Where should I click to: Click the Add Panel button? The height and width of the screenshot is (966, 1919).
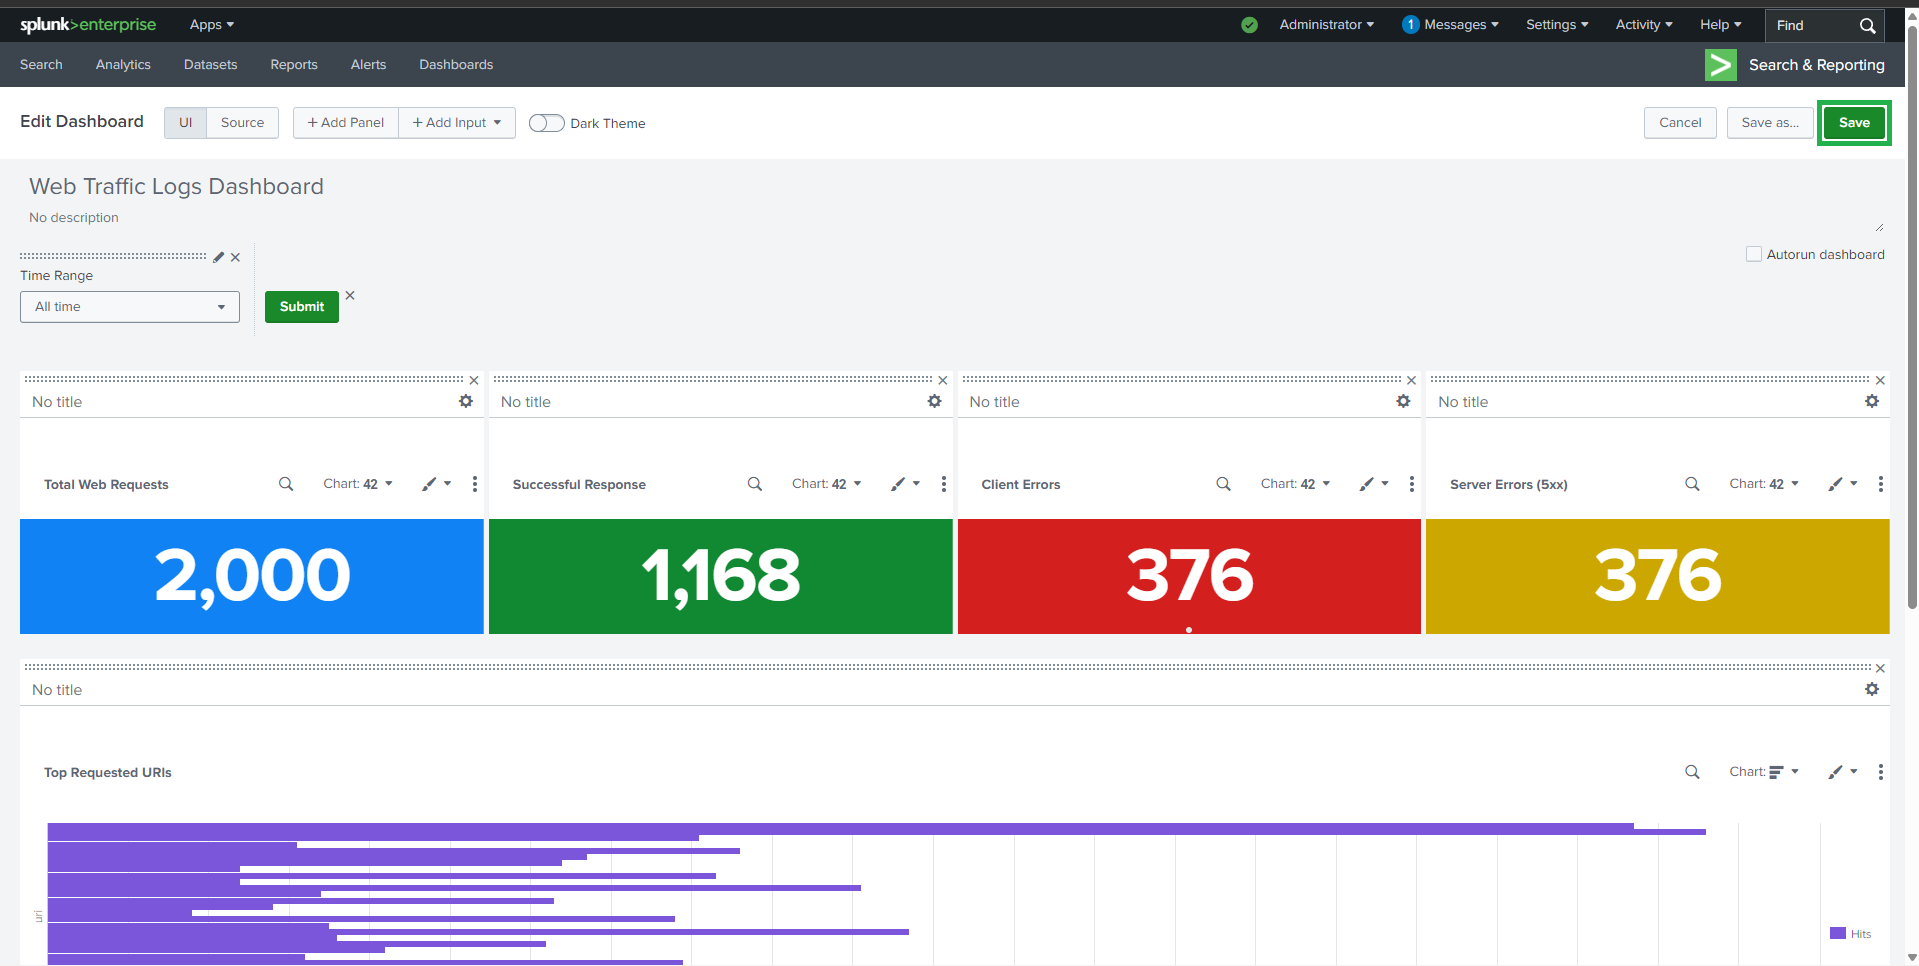tap(346, 123)
